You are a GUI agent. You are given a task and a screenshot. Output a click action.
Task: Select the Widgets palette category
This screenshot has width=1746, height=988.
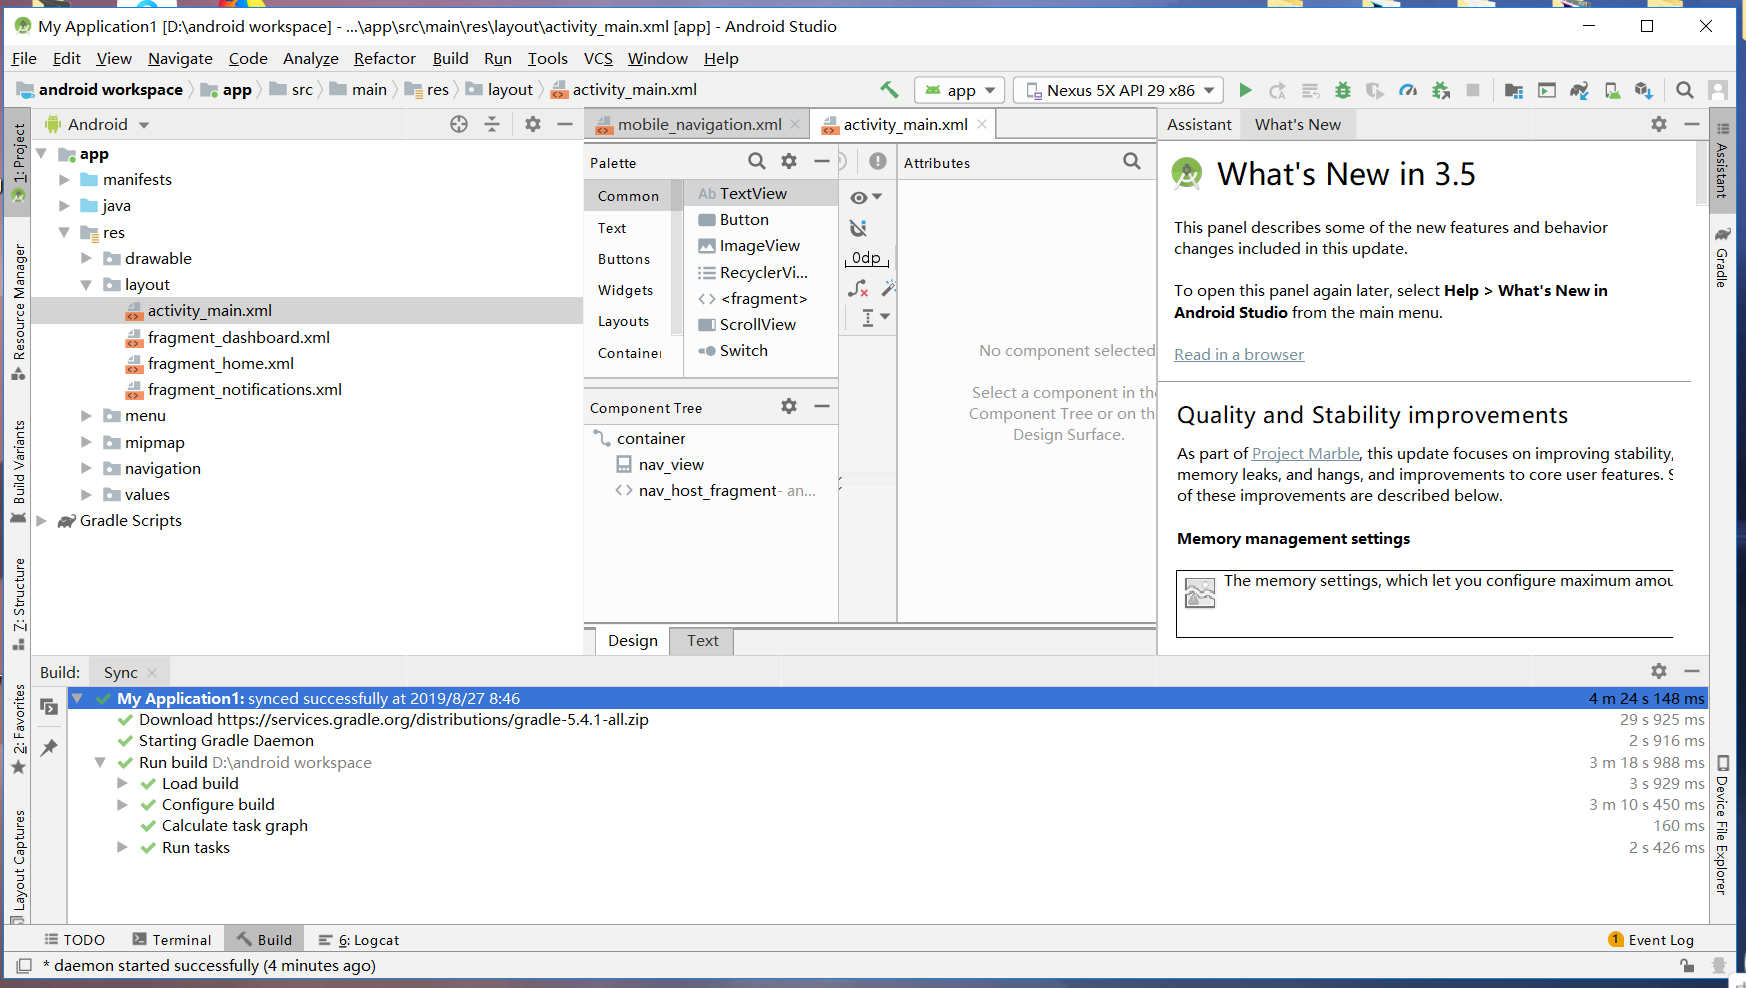point(626,291)
